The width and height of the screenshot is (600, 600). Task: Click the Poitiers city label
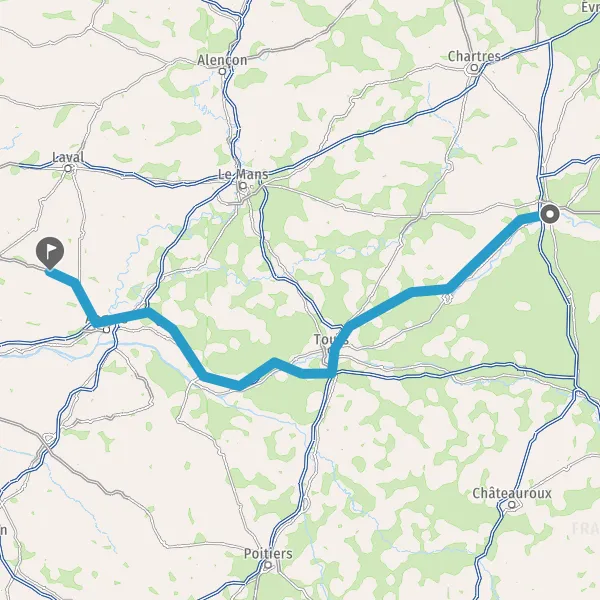pyautogui.click(x=268, y=553)
